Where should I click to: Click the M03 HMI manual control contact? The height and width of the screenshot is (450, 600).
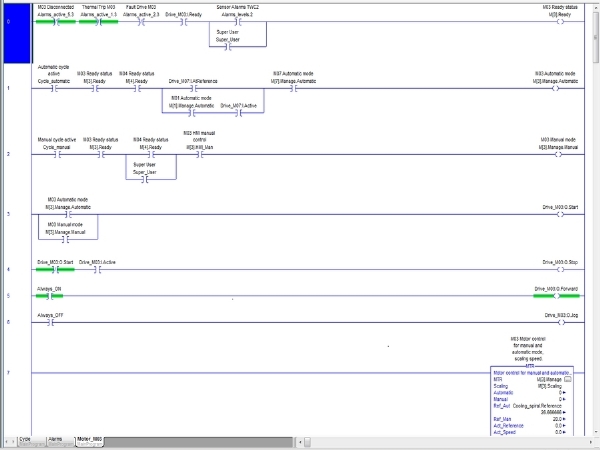pyautogui.click(x=200, y=155)
